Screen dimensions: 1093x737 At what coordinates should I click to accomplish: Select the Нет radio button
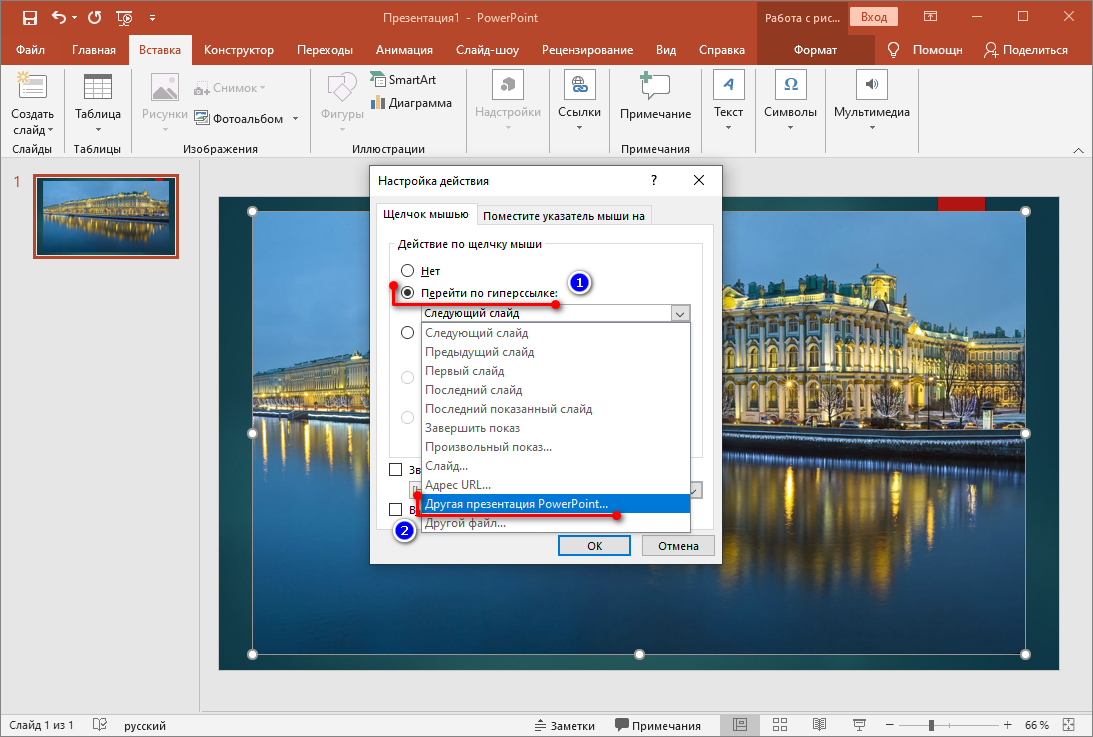point(407,271)
